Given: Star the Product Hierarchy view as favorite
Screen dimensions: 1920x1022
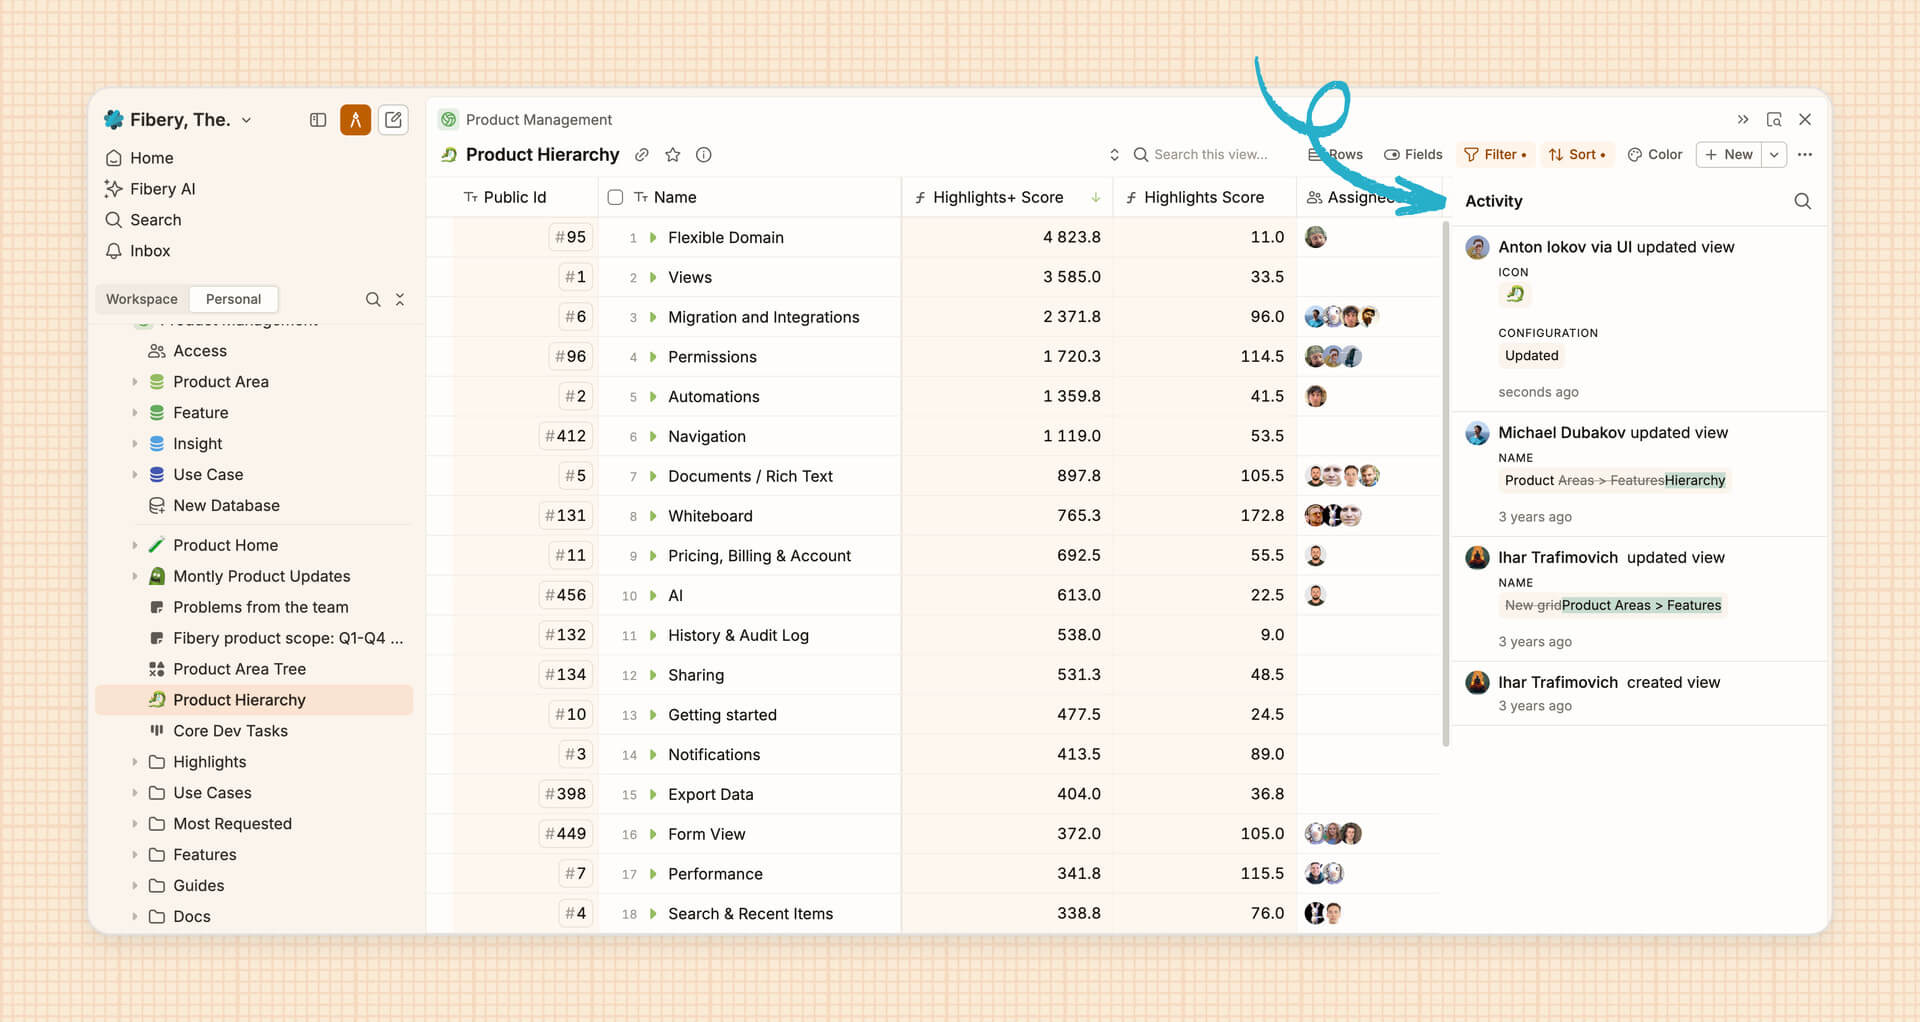Looking at the screenshot, I should 673,155.
